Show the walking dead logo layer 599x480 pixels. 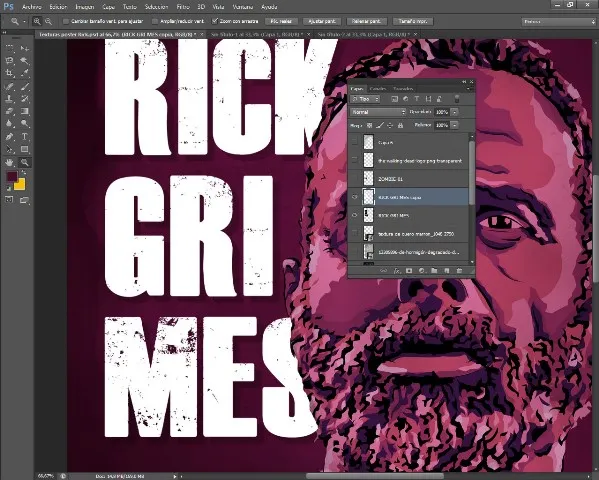(355, 161)
